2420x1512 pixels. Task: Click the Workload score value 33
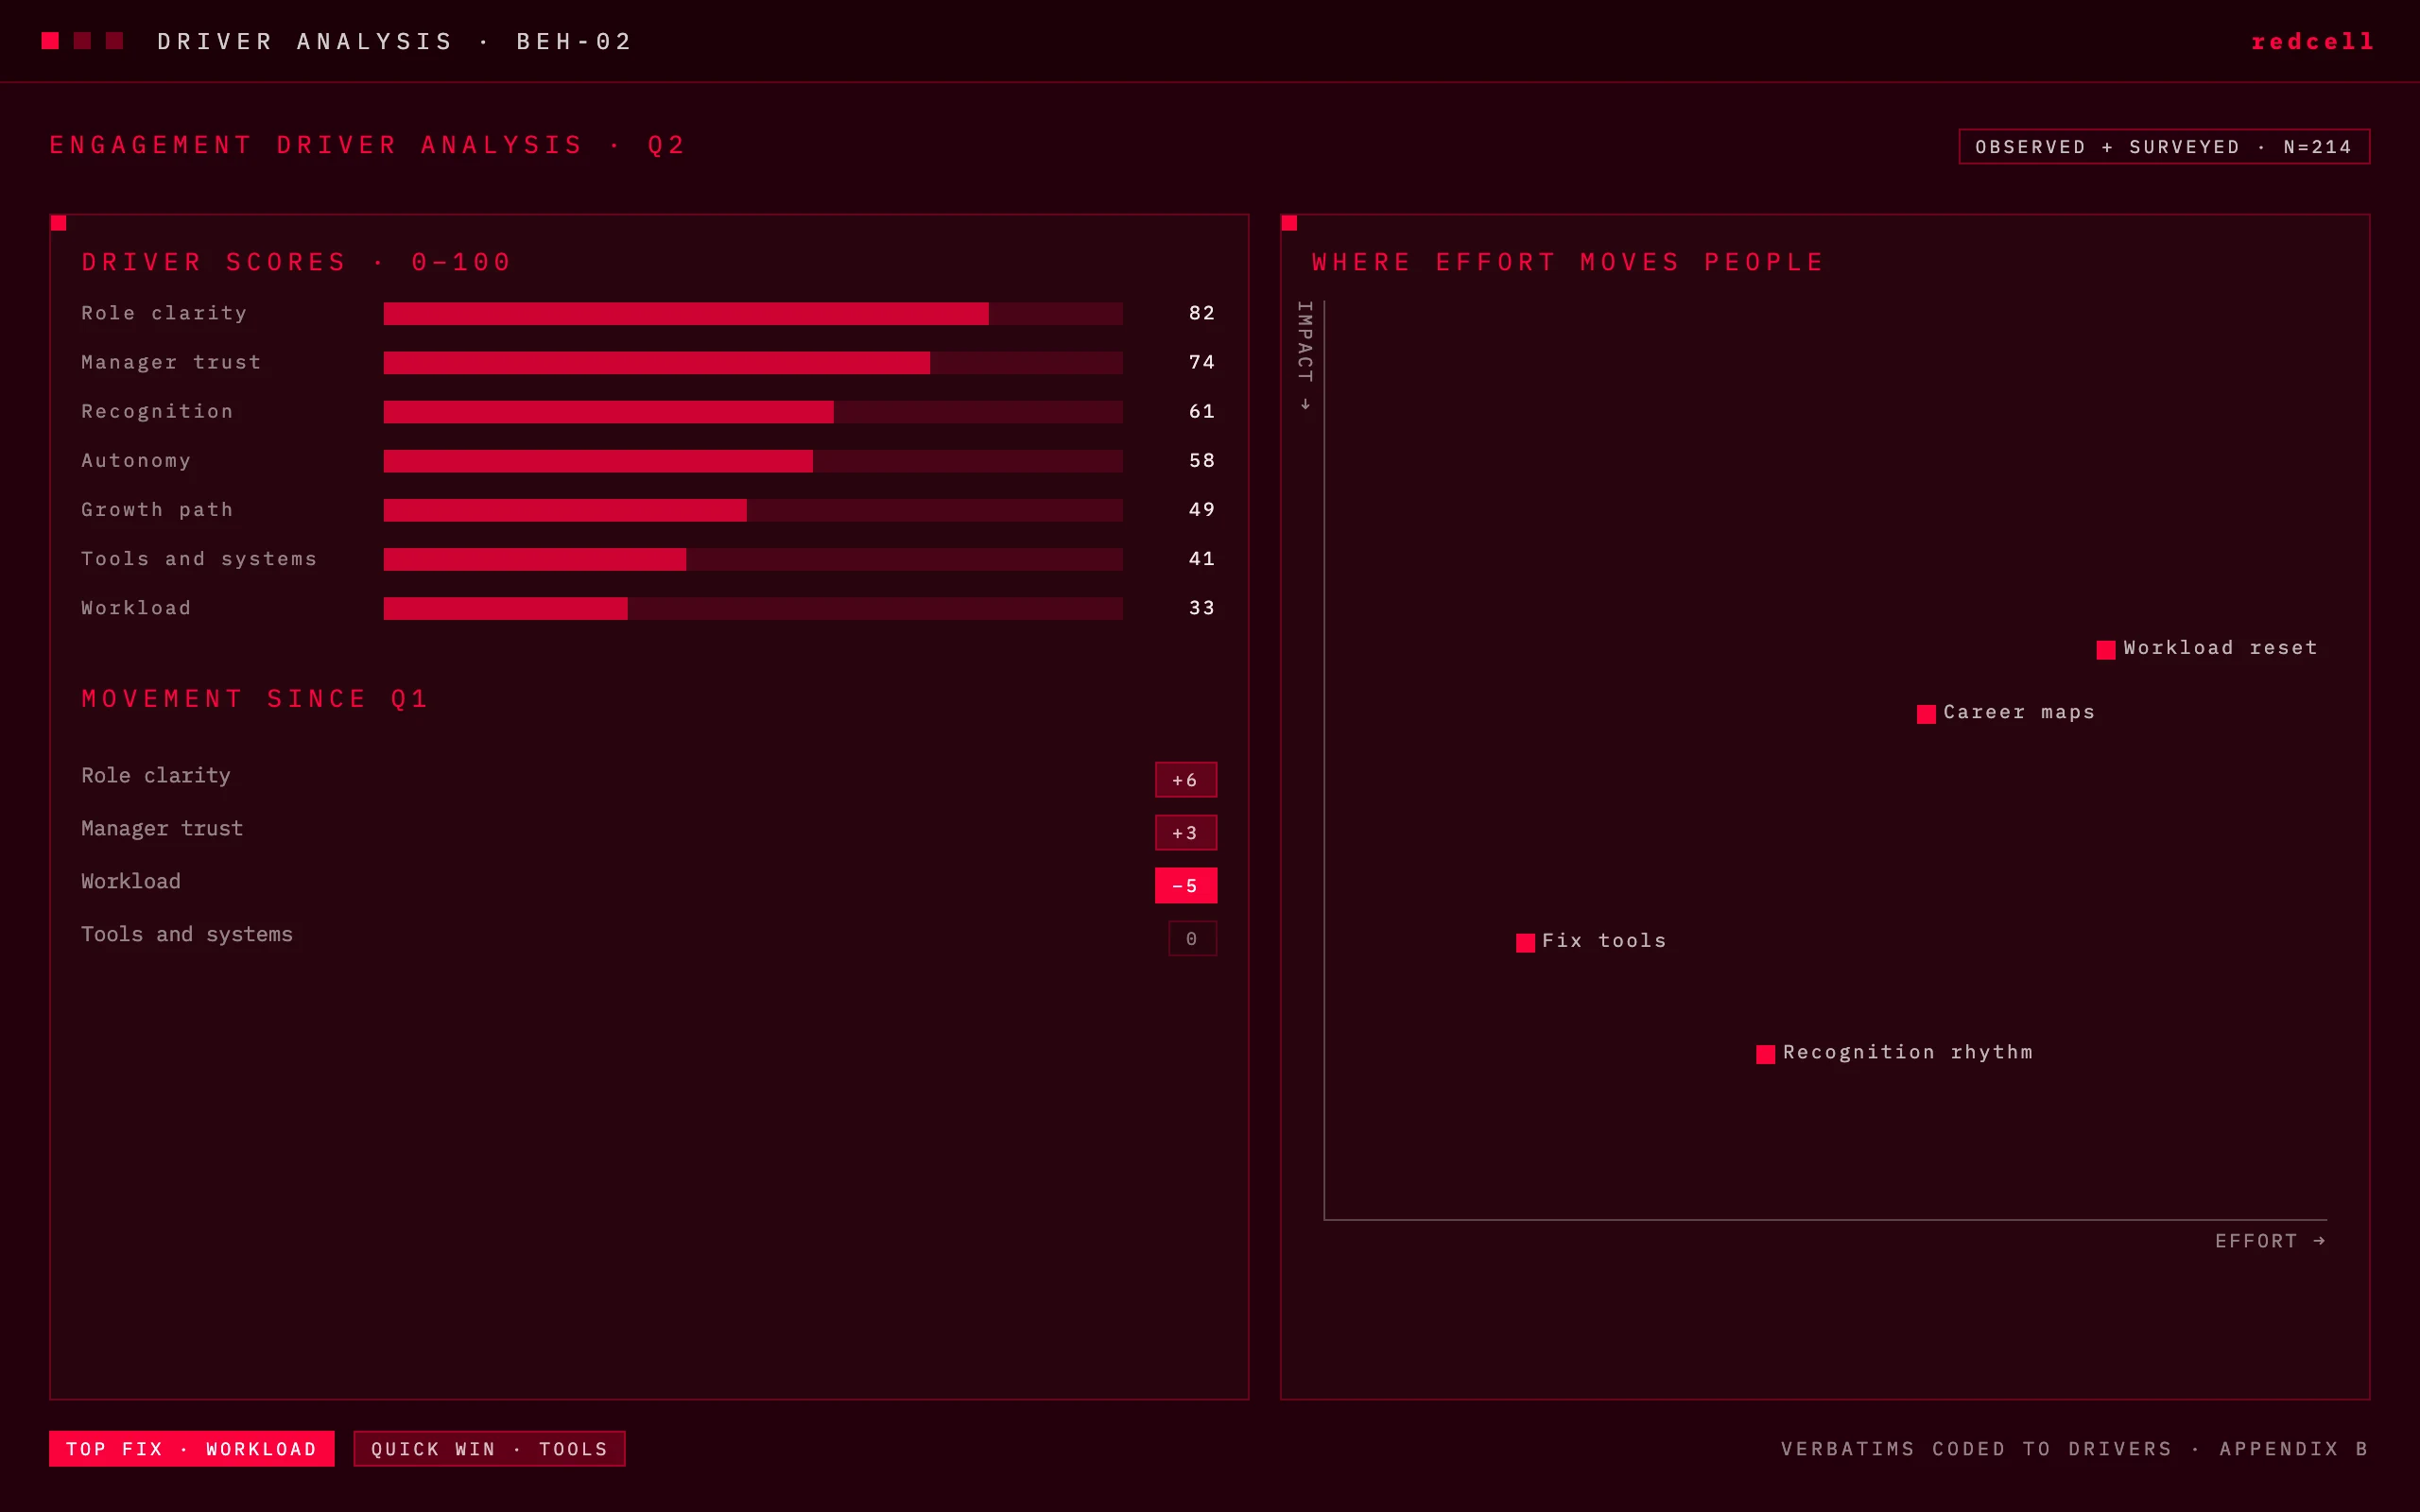[x=1202, y=607]
